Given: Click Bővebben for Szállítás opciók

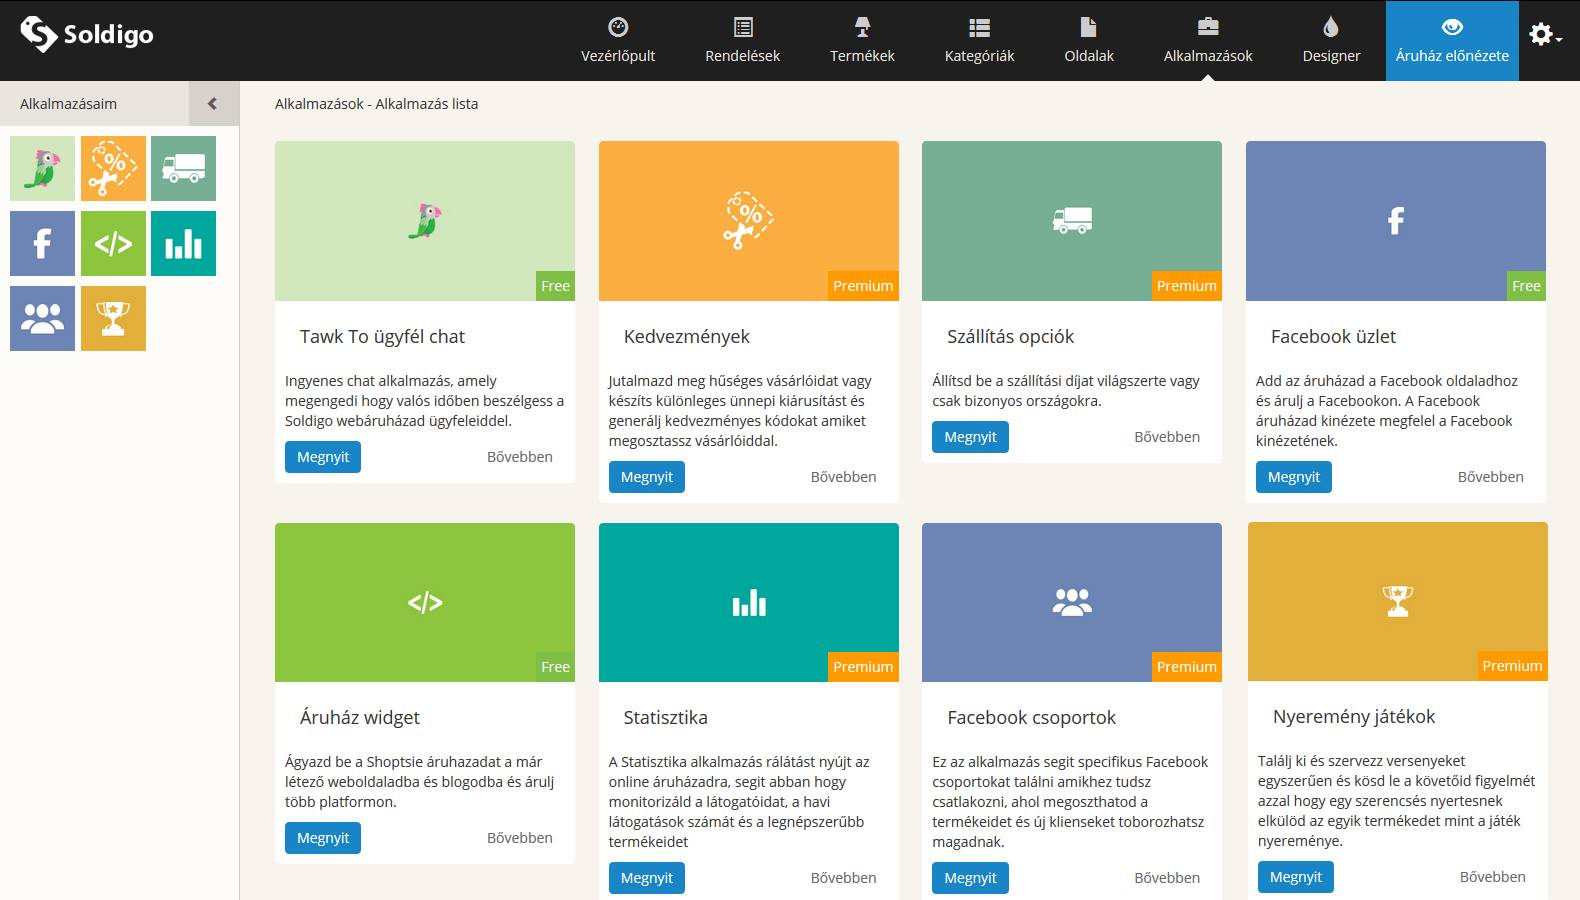Looking at the screenshot, I should [x=1167, y=437].
